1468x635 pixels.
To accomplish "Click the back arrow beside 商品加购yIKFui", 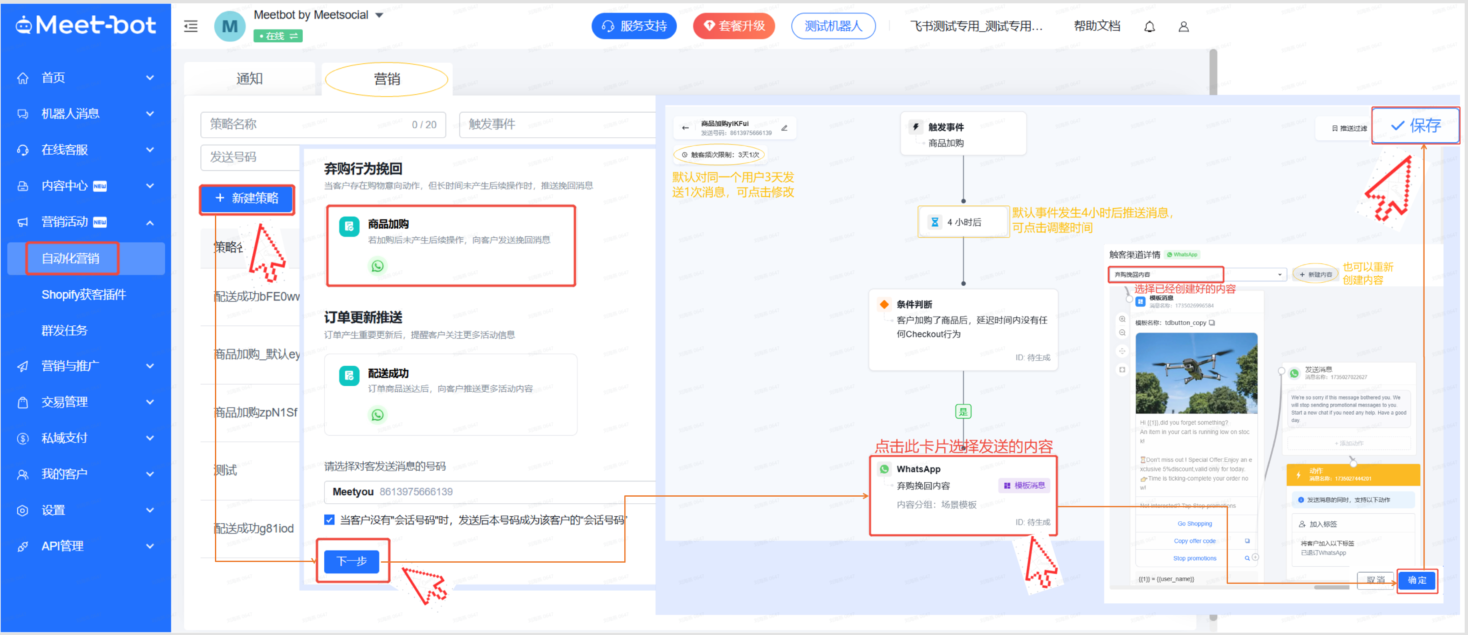I will pyautogui.click(x=686, y=128).
